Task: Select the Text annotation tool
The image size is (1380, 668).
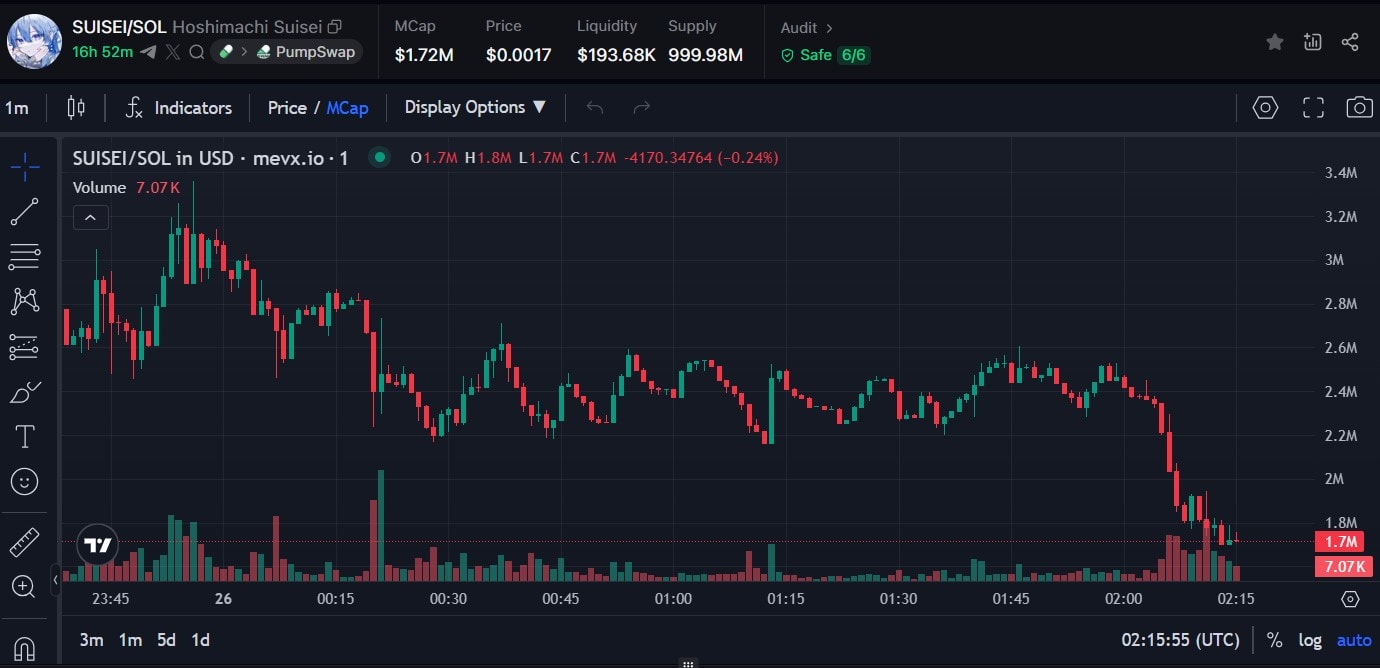Action: point(24,436)
